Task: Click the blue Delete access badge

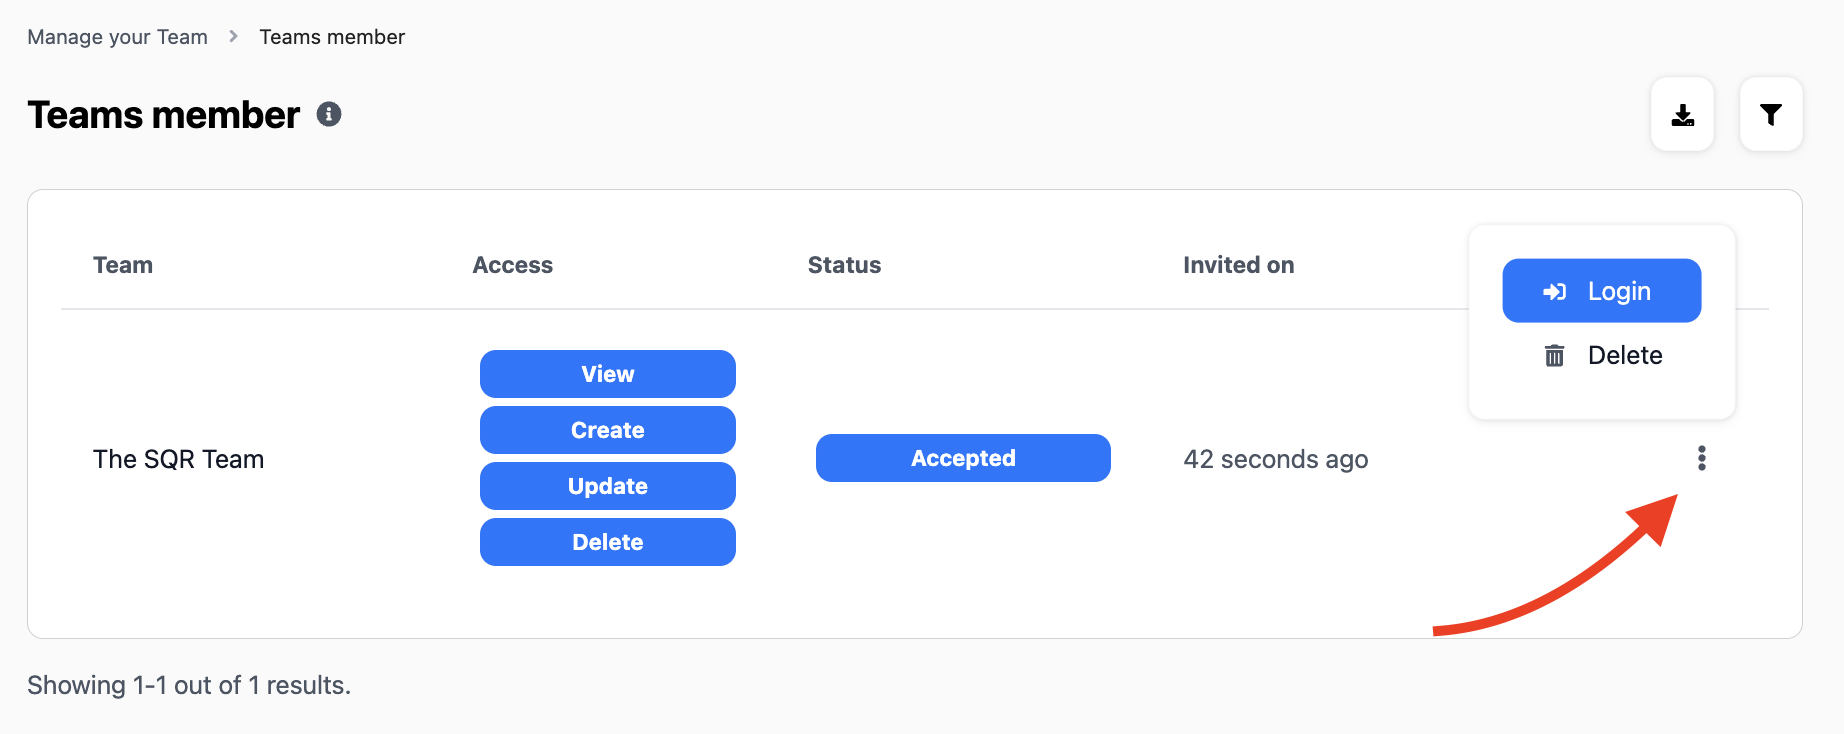Action: click(607, 542)
